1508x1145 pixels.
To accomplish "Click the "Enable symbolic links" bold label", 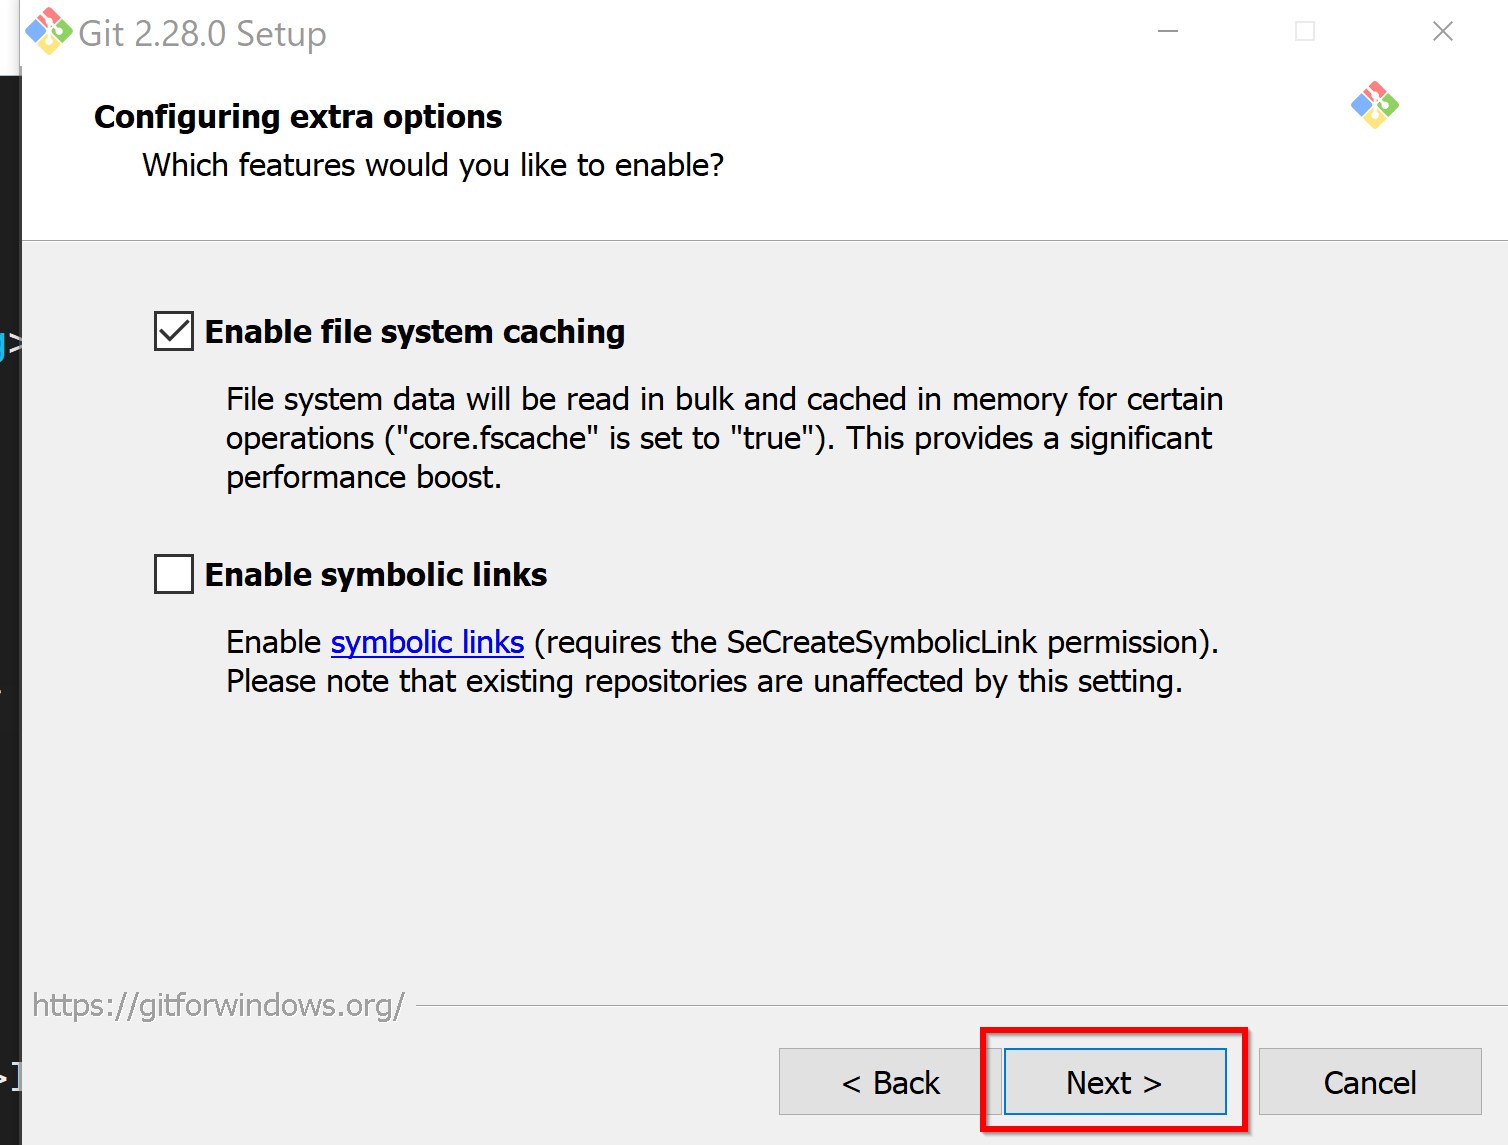I will click(x=376, y=574).
